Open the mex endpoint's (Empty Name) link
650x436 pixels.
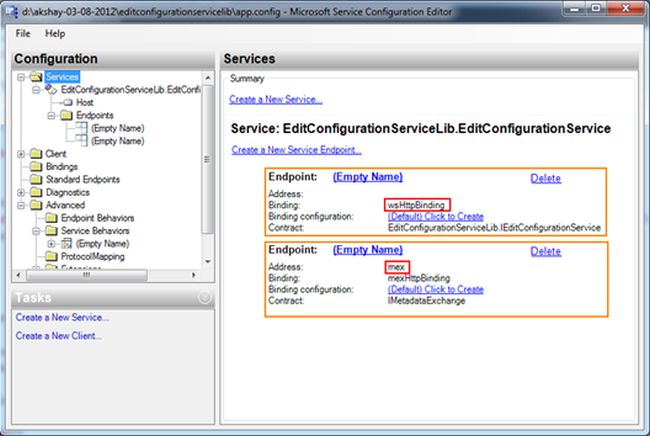(x=368, y=250)
